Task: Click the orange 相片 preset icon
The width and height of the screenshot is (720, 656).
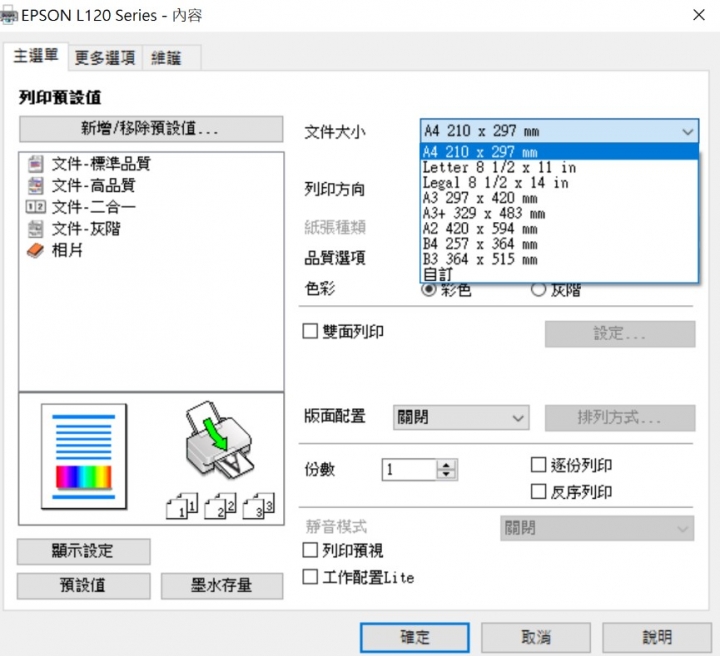Action: click(x=35, y=251)
